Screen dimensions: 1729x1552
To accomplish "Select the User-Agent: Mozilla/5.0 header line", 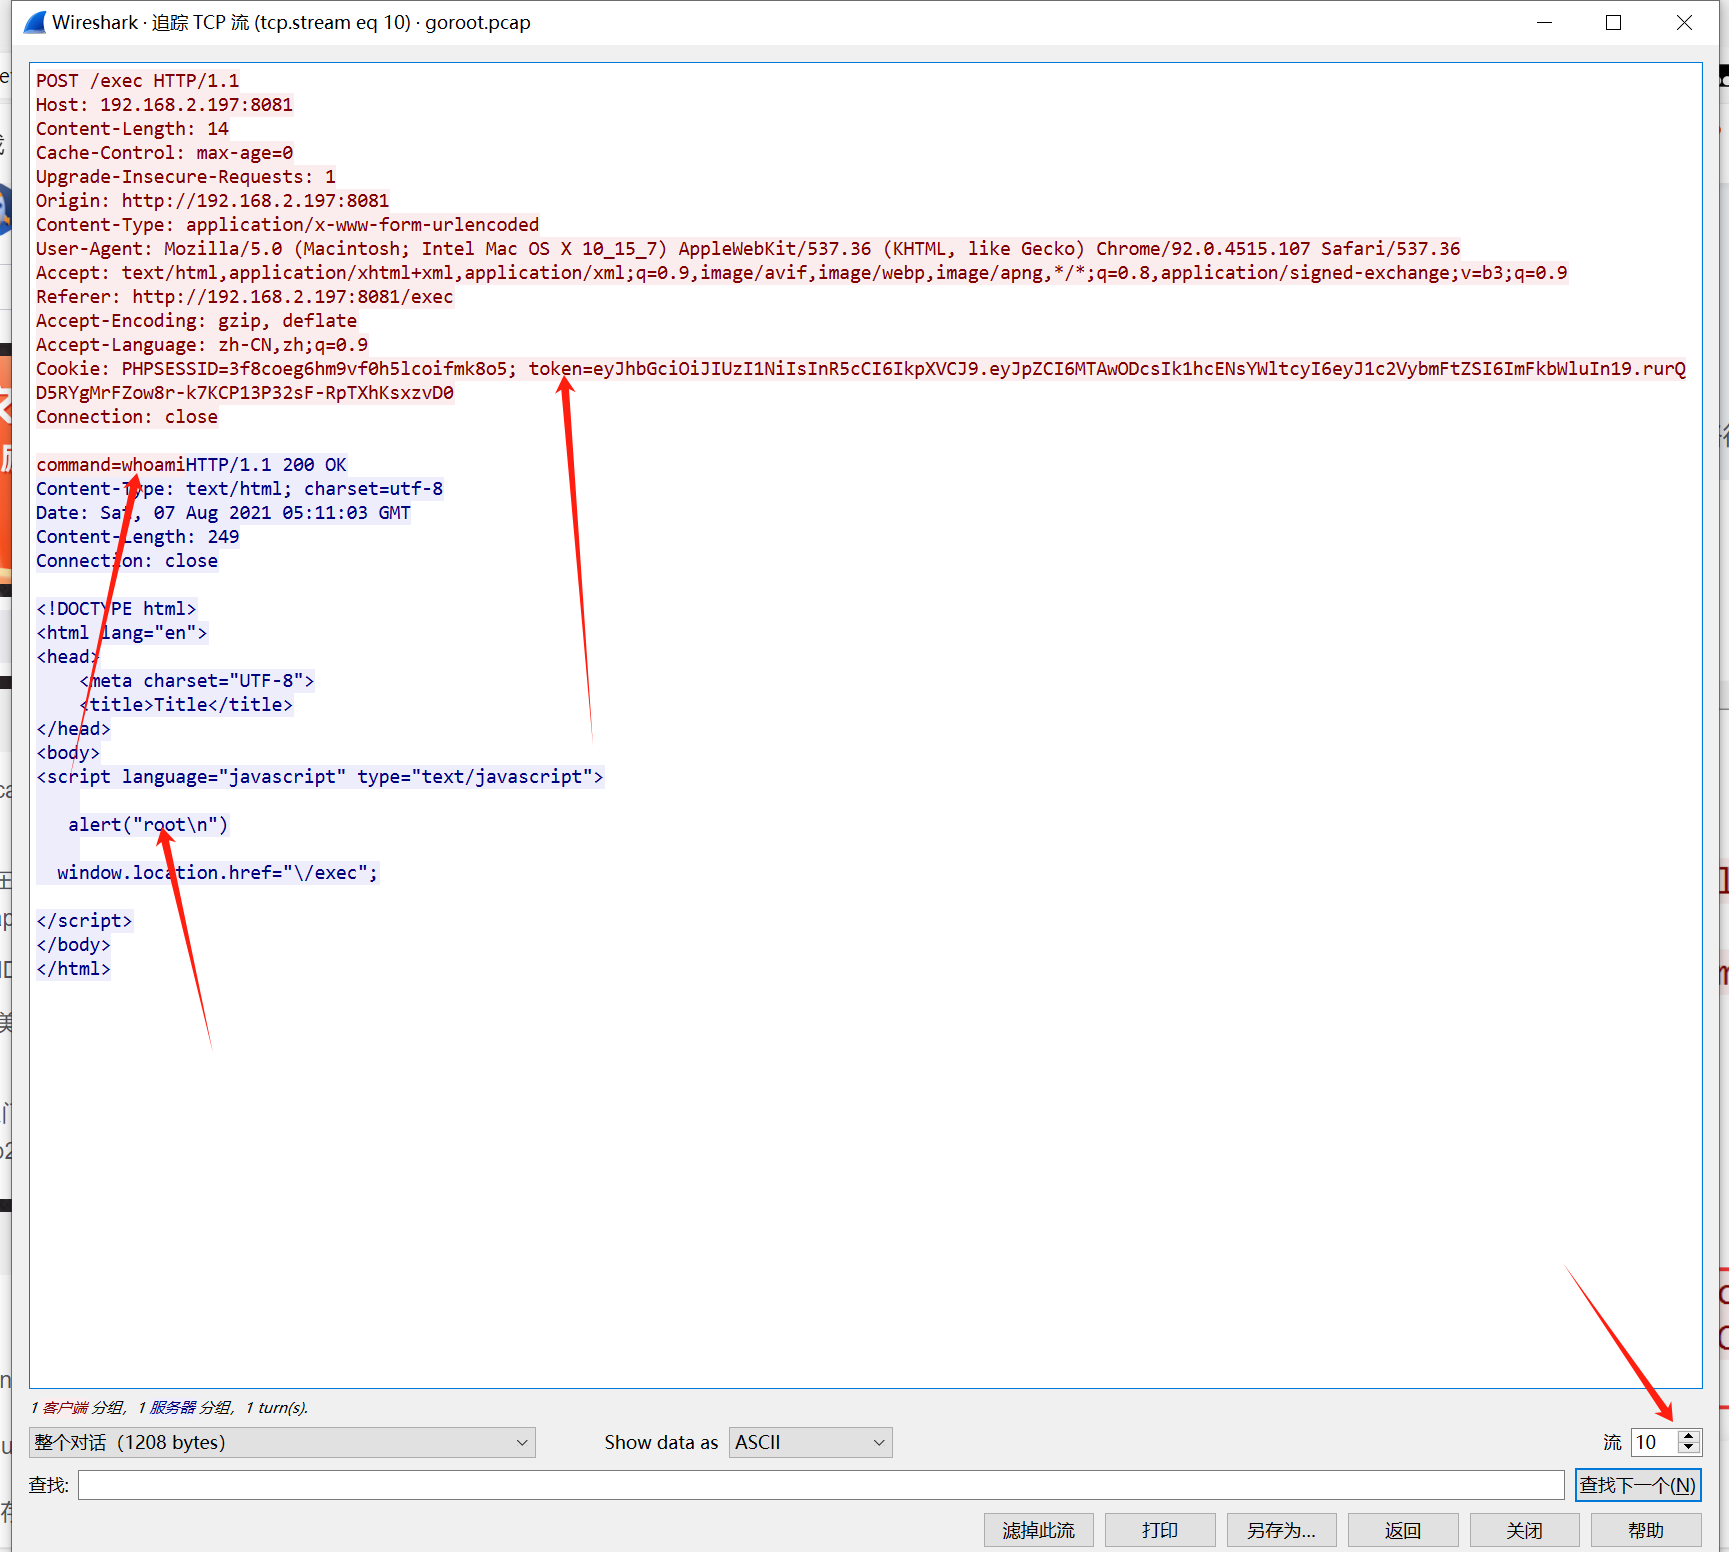I will [748, 249].
